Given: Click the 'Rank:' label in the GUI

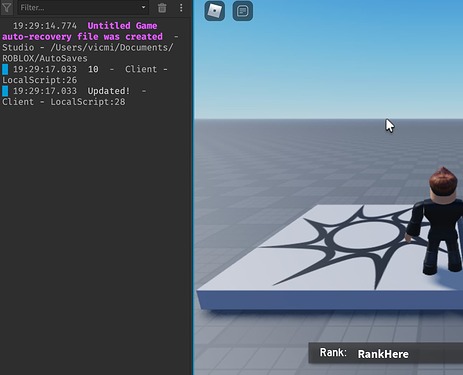Looking at the screenshot, I should (x=333, y=353).
